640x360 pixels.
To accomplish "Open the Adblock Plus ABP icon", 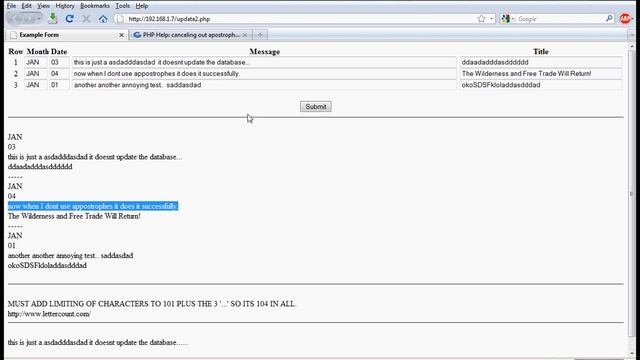I will click(x=624, y=18).
